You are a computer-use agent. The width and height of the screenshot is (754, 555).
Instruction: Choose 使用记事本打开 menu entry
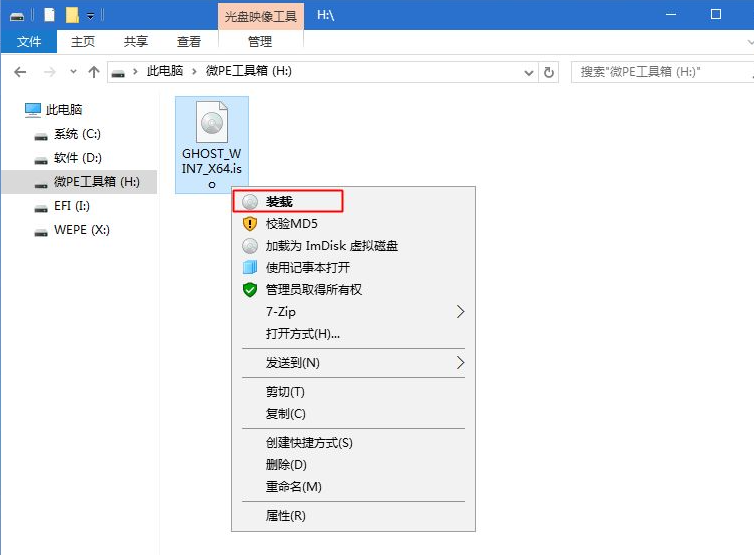(x=353, y=267)
